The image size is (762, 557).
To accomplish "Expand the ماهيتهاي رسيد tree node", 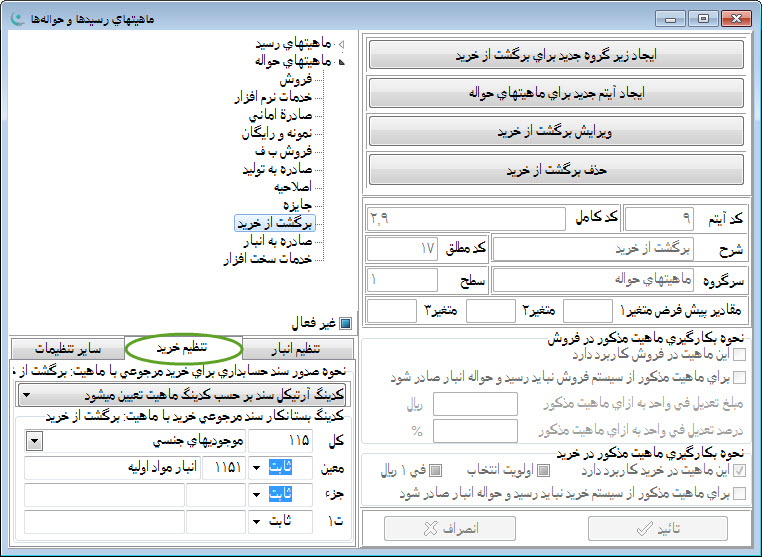I will [x=341, y=45].
